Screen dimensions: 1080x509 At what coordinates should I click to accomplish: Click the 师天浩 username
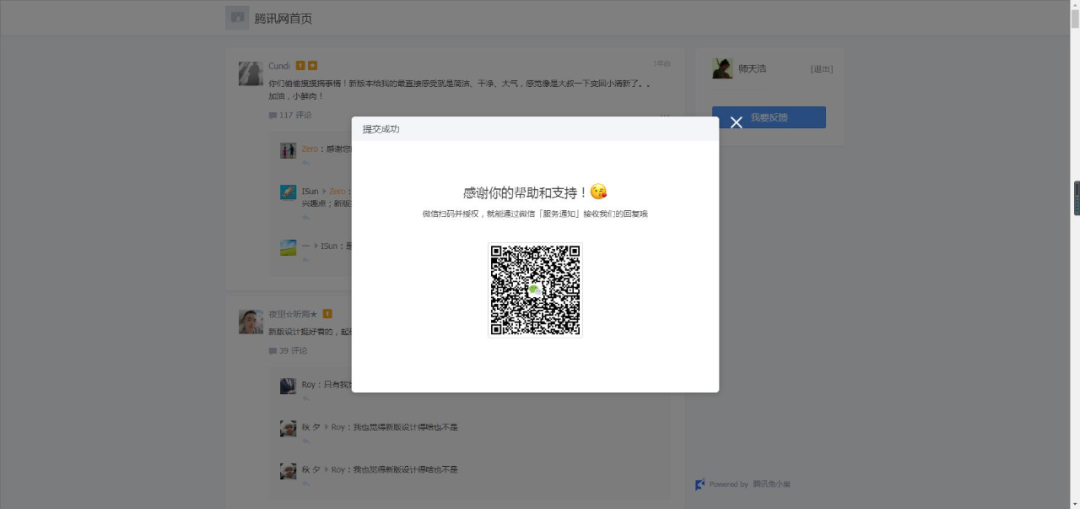coord(752,69)
